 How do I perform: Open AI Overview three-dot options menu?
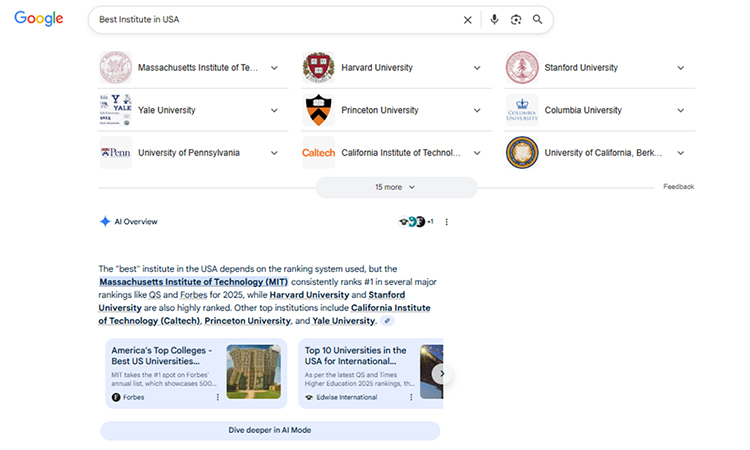[447, 222]
